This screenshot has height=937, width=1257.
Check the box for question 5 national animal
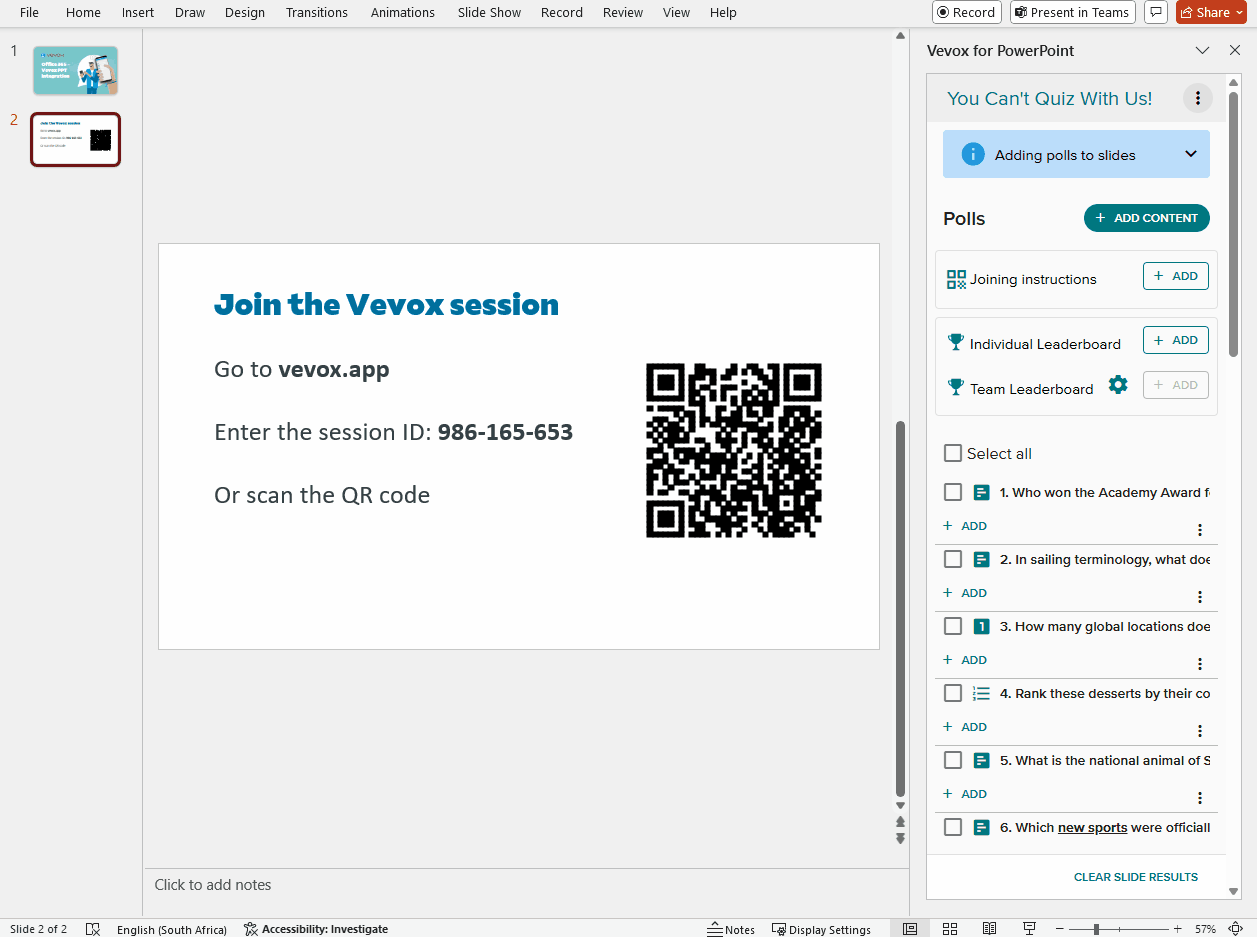pyautogui.click(x=953, y=760)
